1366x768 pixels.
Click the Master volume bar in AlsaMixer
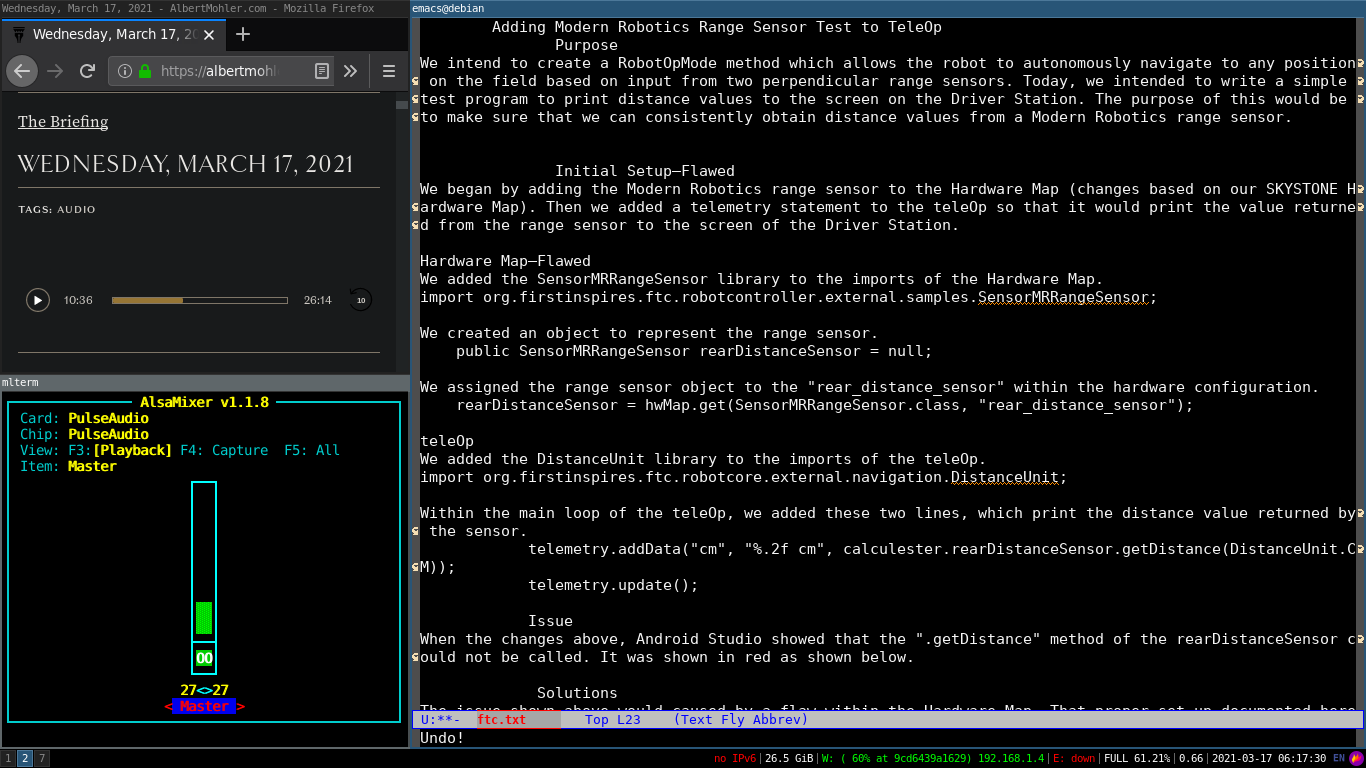pyautogui.click(x=204, y=561)
